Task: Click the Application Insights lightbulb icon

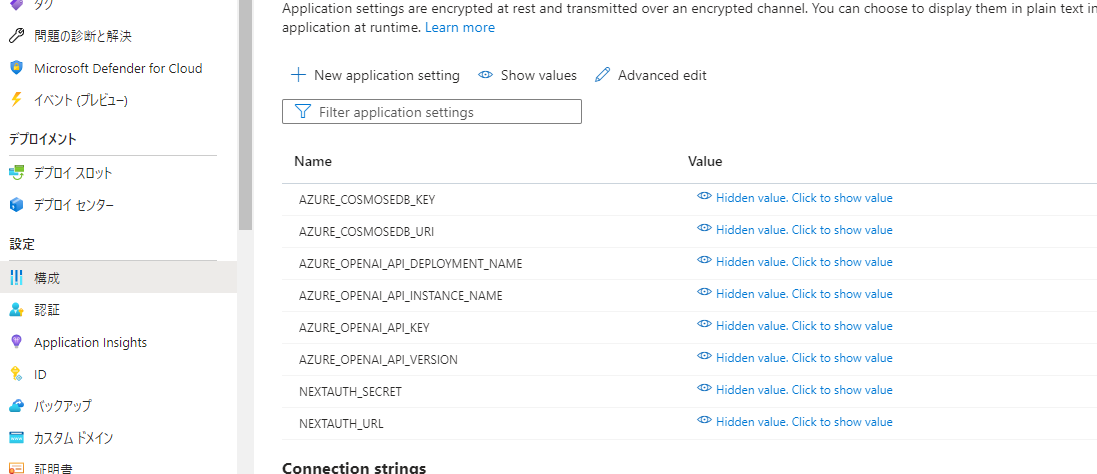Action: pyautogui.click(x=17, y=342)
